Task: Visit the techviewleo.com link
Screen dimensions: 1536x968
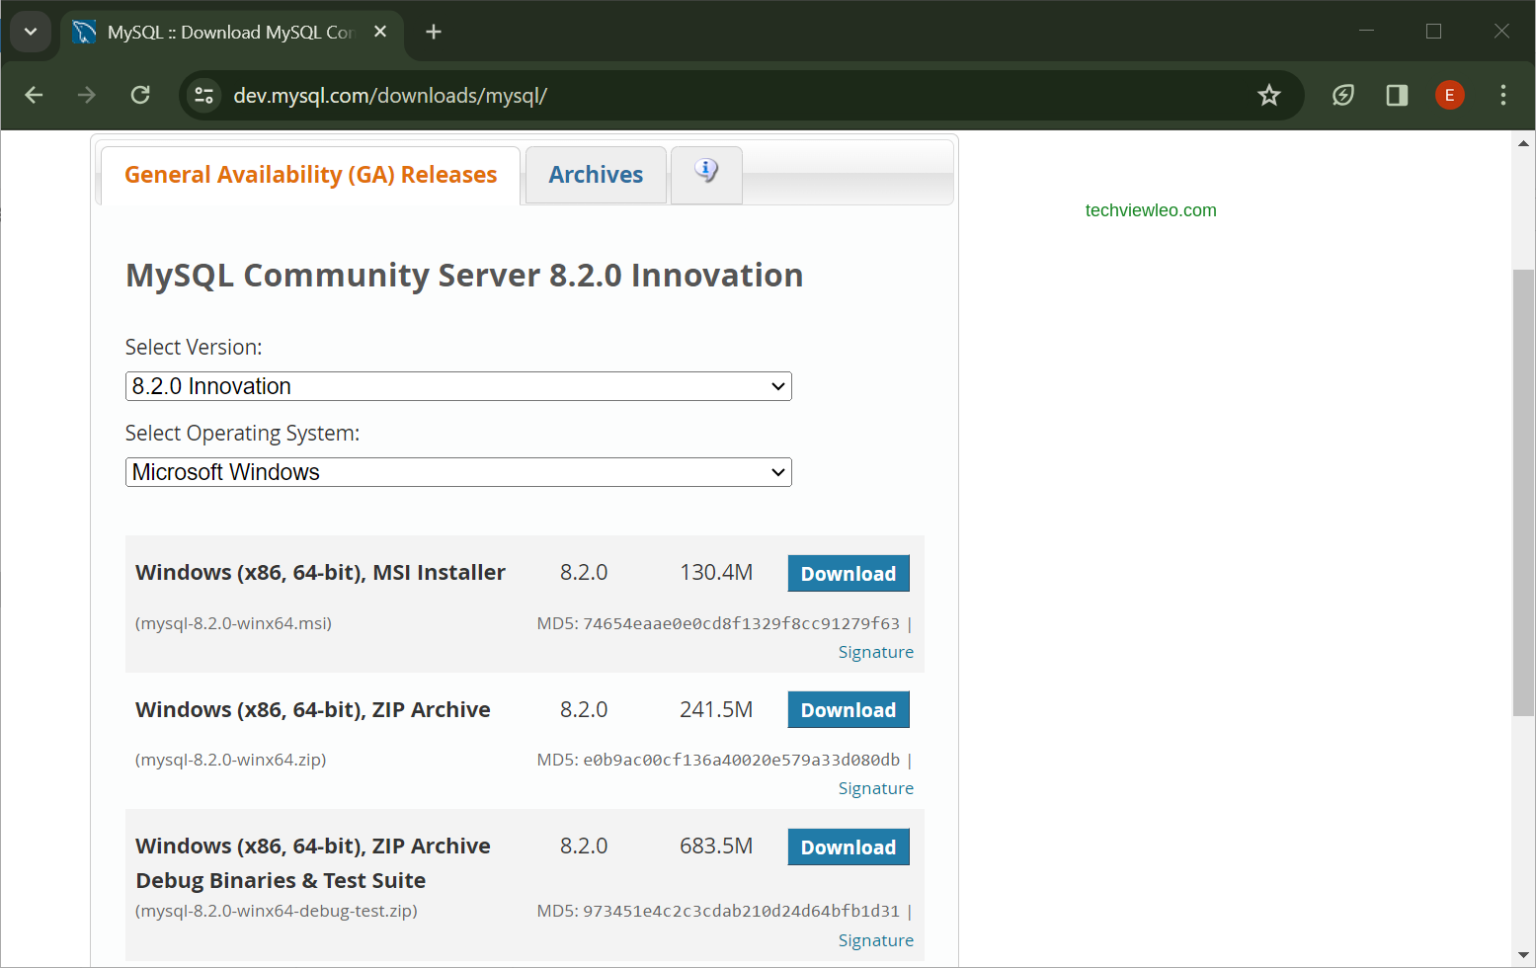Action: pyautogui.click(x=1150, y=210)
